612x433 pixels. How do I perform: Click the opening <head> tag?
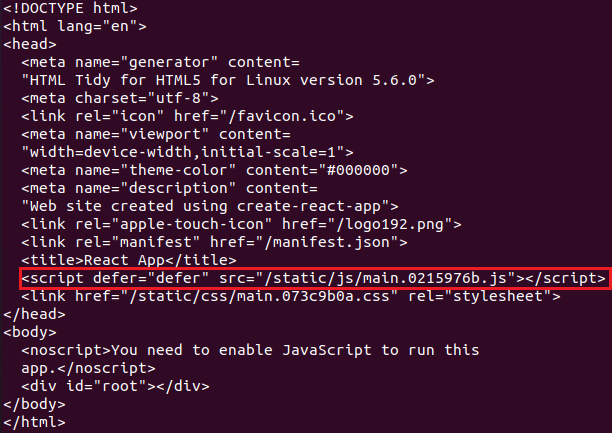tap(30, 44)
